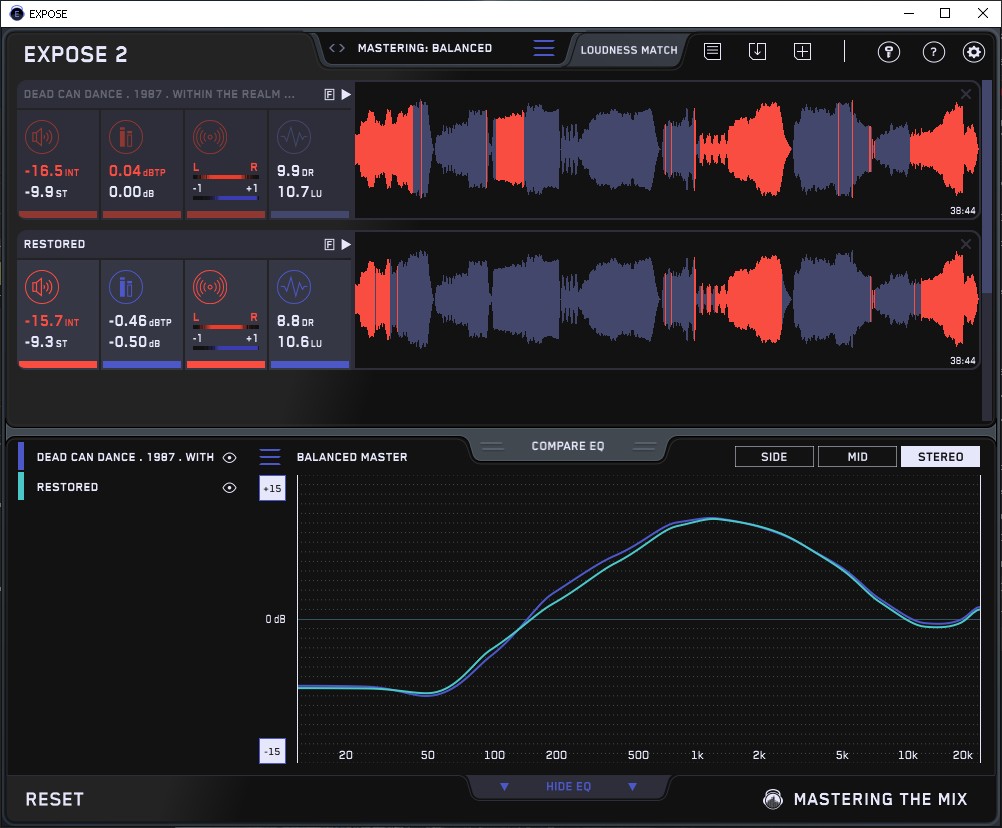Image resolution: width=1002 pixels, height=828 pixels.
Task: Click the true peak icon in Dead Can Dance track
Action: [x=126, y=137]
